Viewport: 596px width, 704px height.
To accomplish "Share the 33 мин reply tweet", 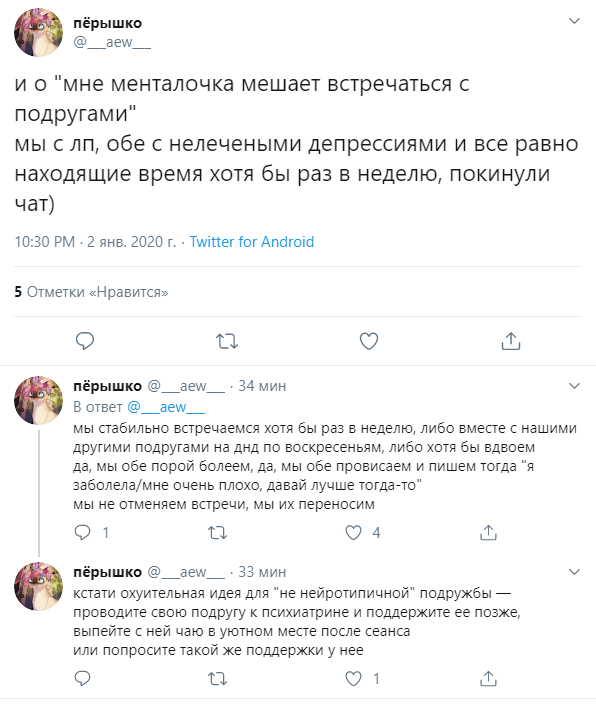I will click(488, 678).
